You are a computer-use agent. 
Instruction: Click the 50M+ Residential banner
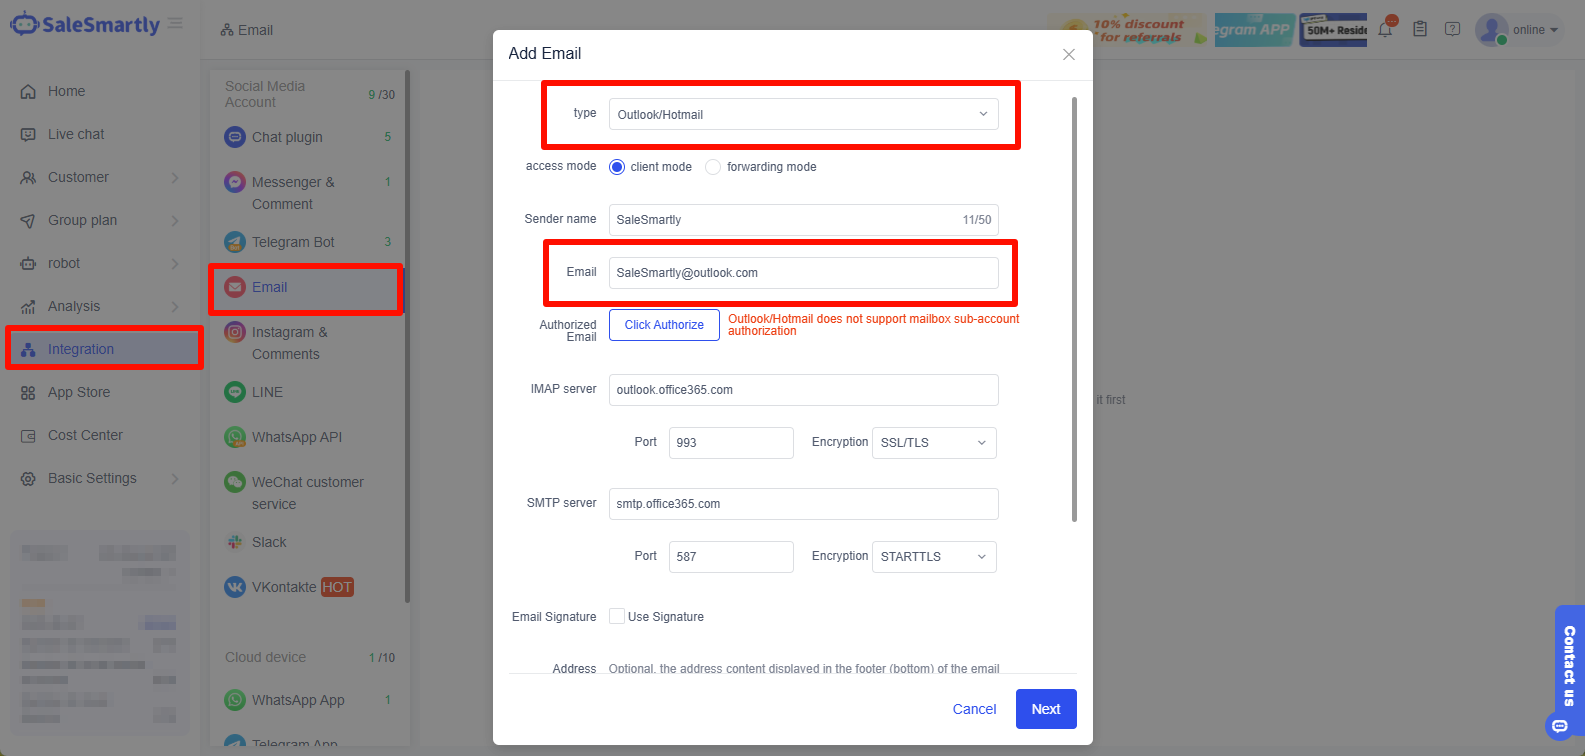pos(1333,30)
